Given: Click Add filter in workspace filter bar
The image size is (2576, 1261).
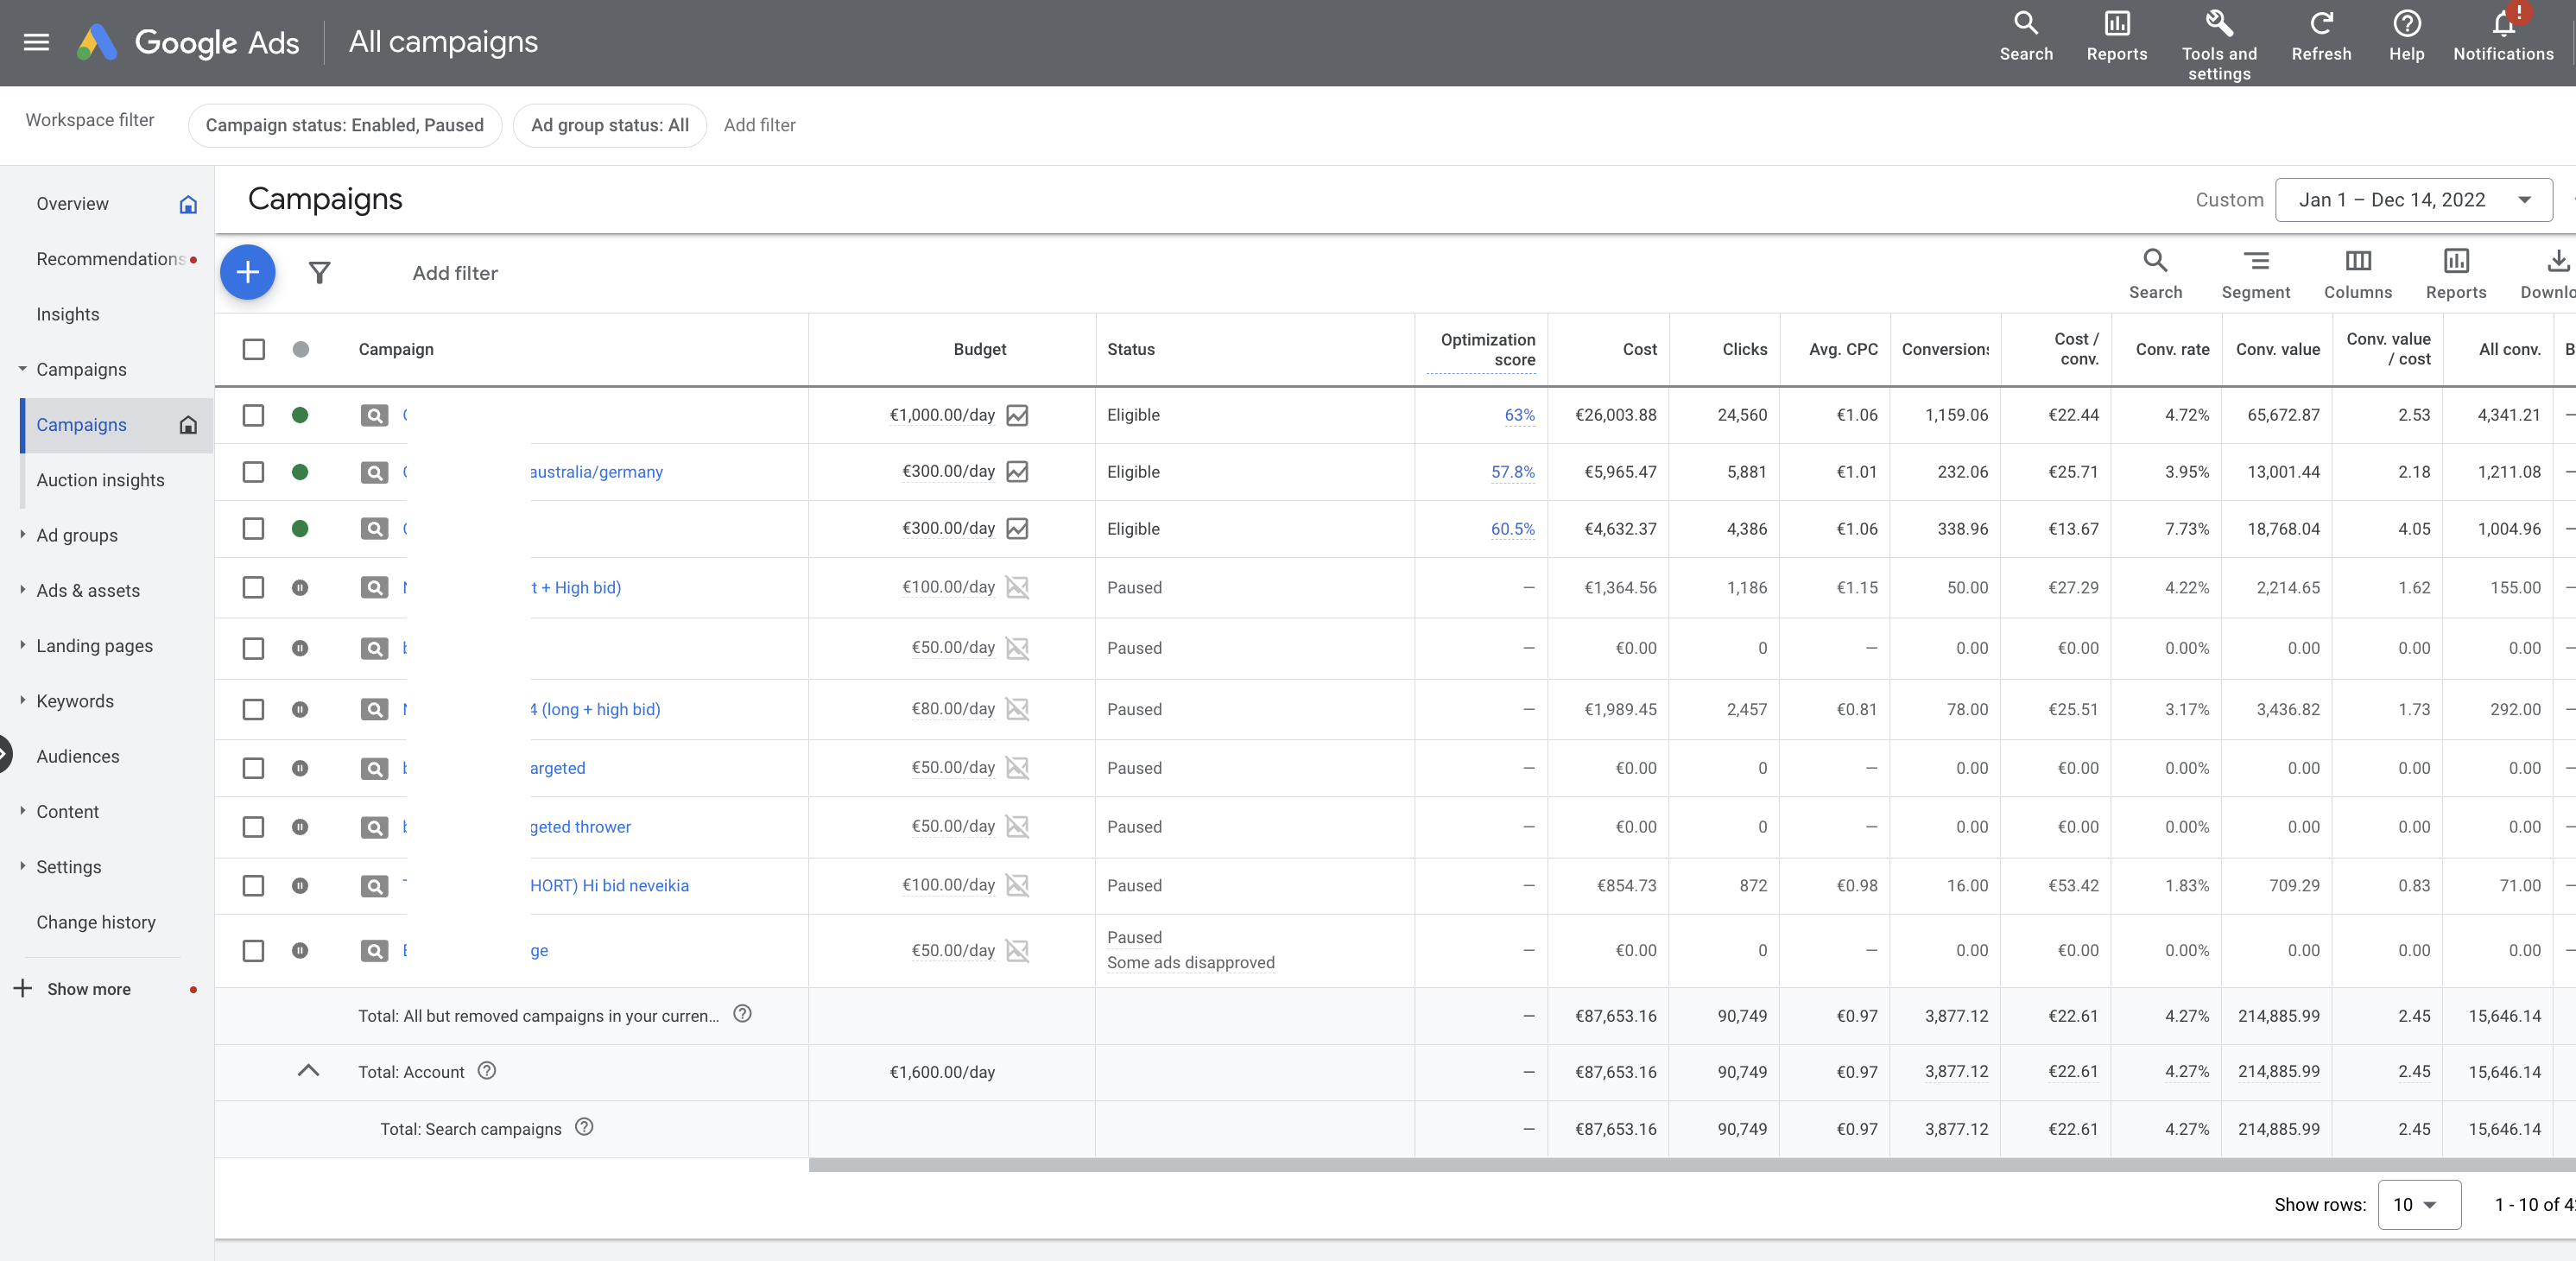Looking at the screenshot, I should (759, 125).
